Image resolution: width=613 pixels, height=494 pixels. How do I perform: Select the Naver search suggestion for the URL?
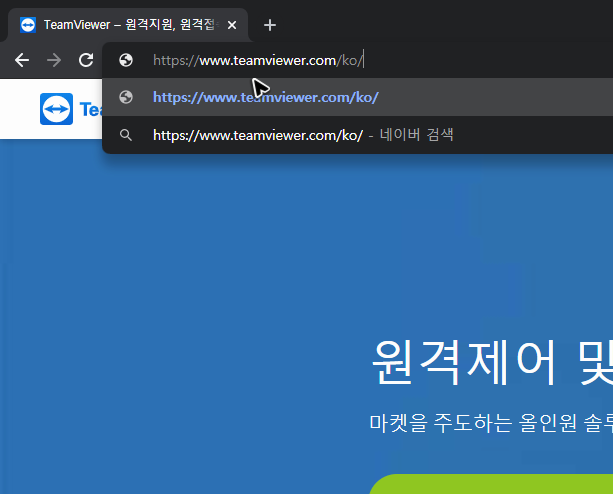(x=357, y=135)
